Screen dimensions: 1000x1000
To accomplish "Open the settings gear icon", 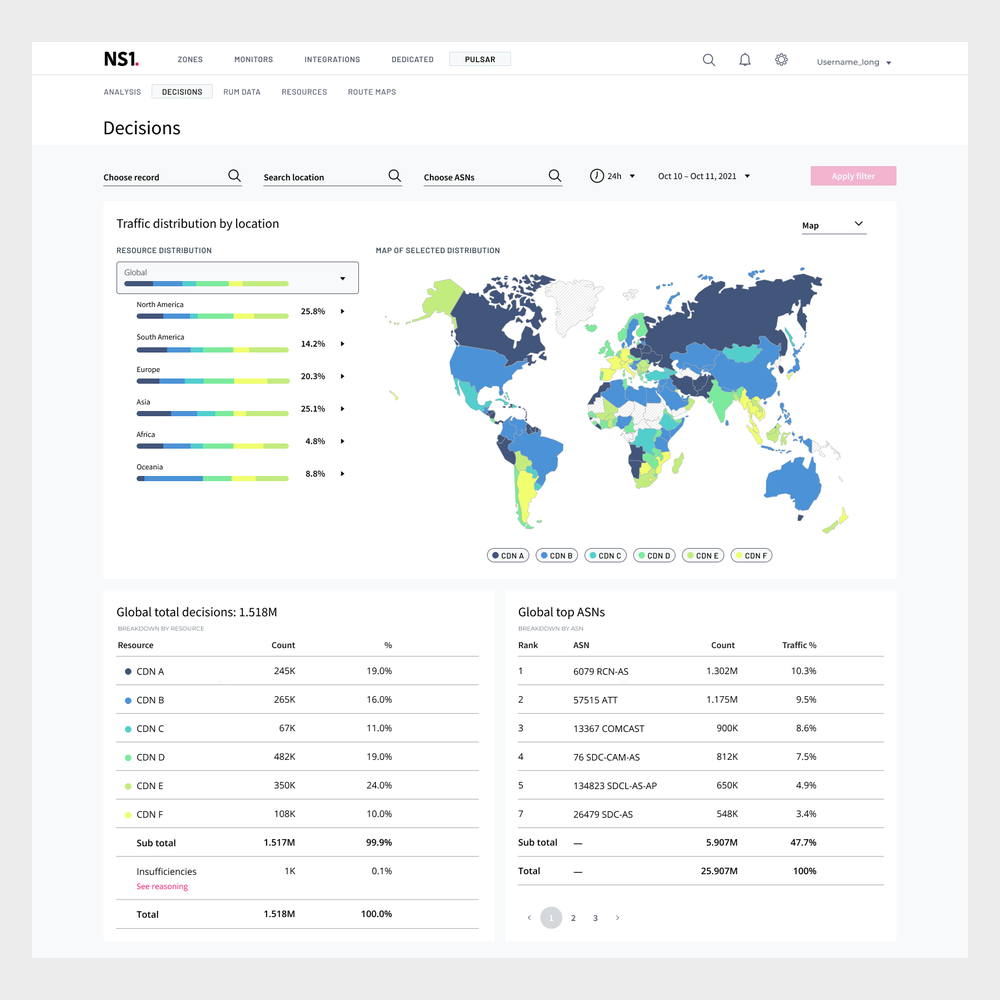I will [781, 60].
